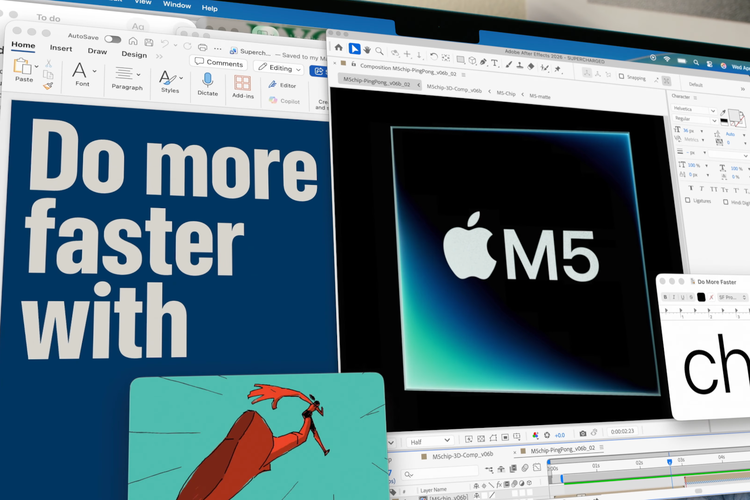Toggle the Ligatures checkbox in Character panel
The height and width of the screenshot is (500, 750).
click(688, 200)
